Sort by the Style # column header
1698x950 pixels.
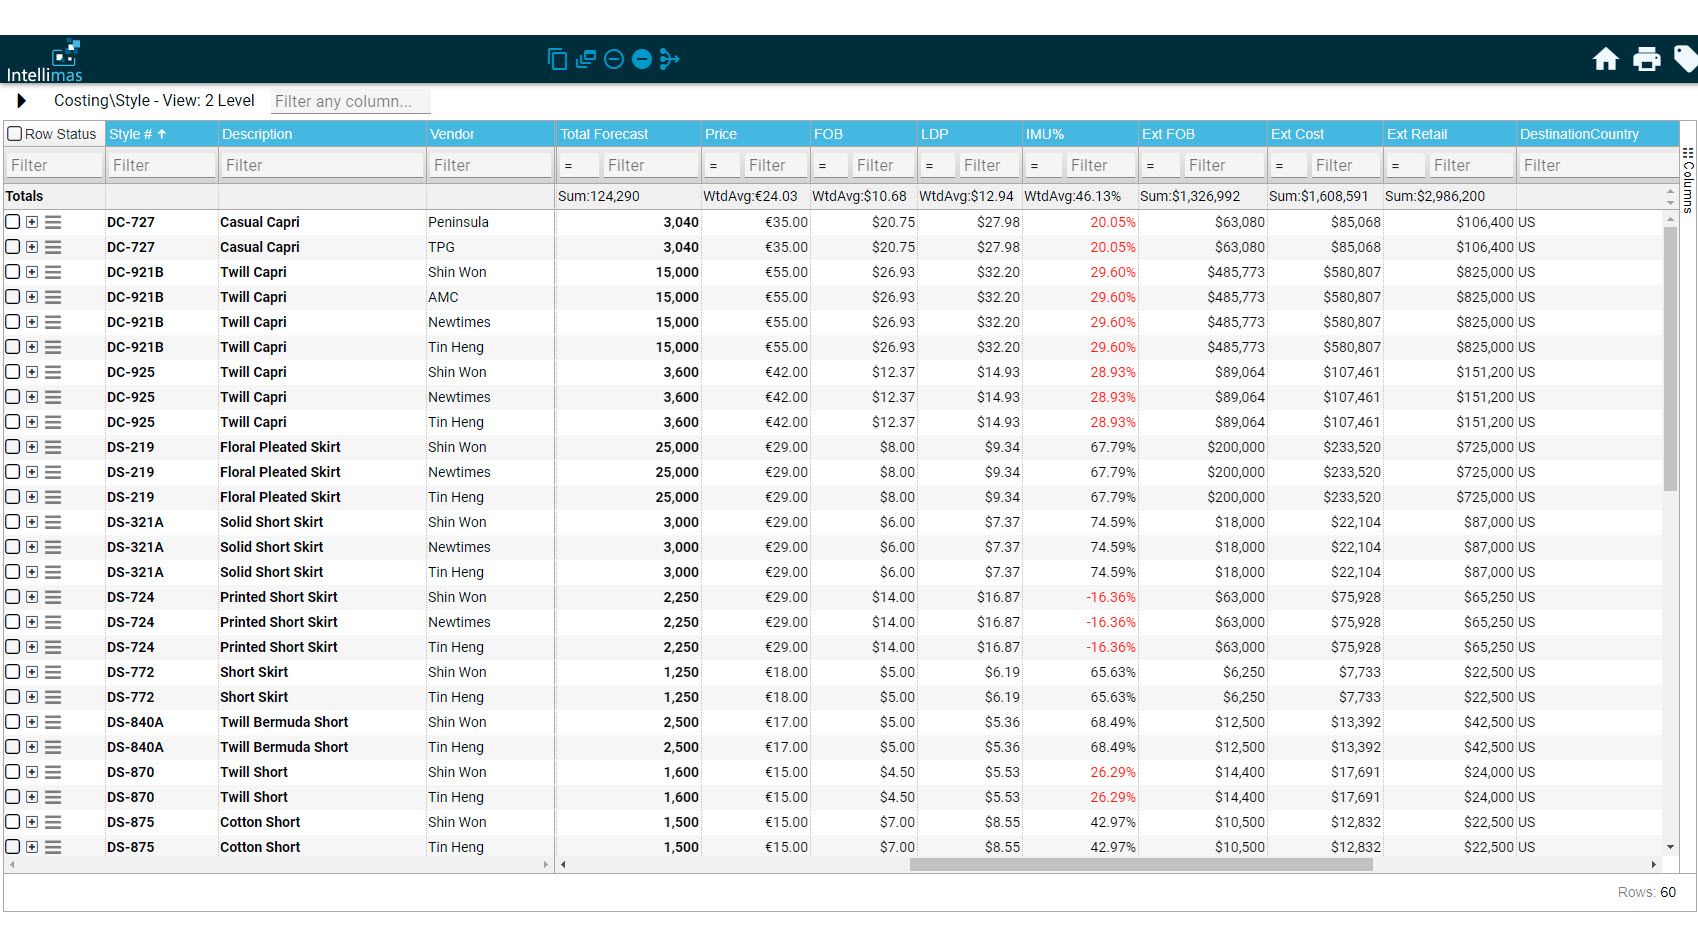pos(160,133)
